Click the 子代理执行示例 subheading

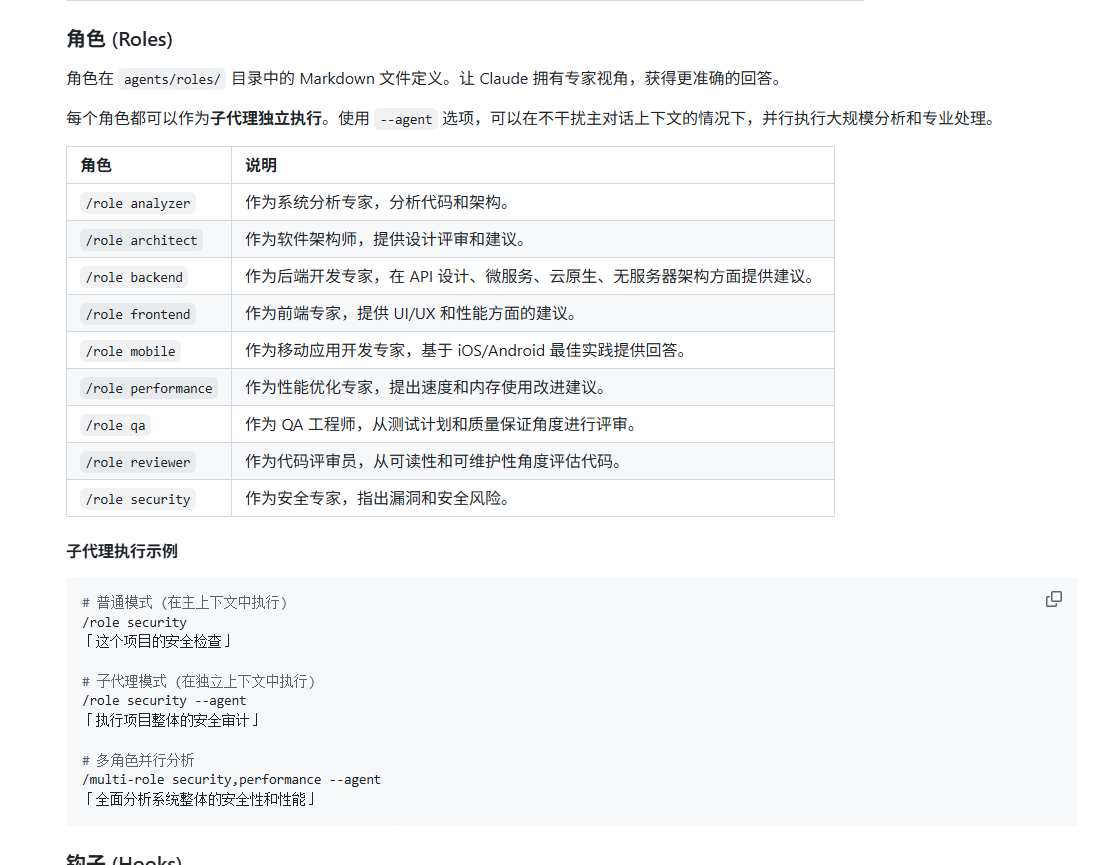(x=122, y=551)
